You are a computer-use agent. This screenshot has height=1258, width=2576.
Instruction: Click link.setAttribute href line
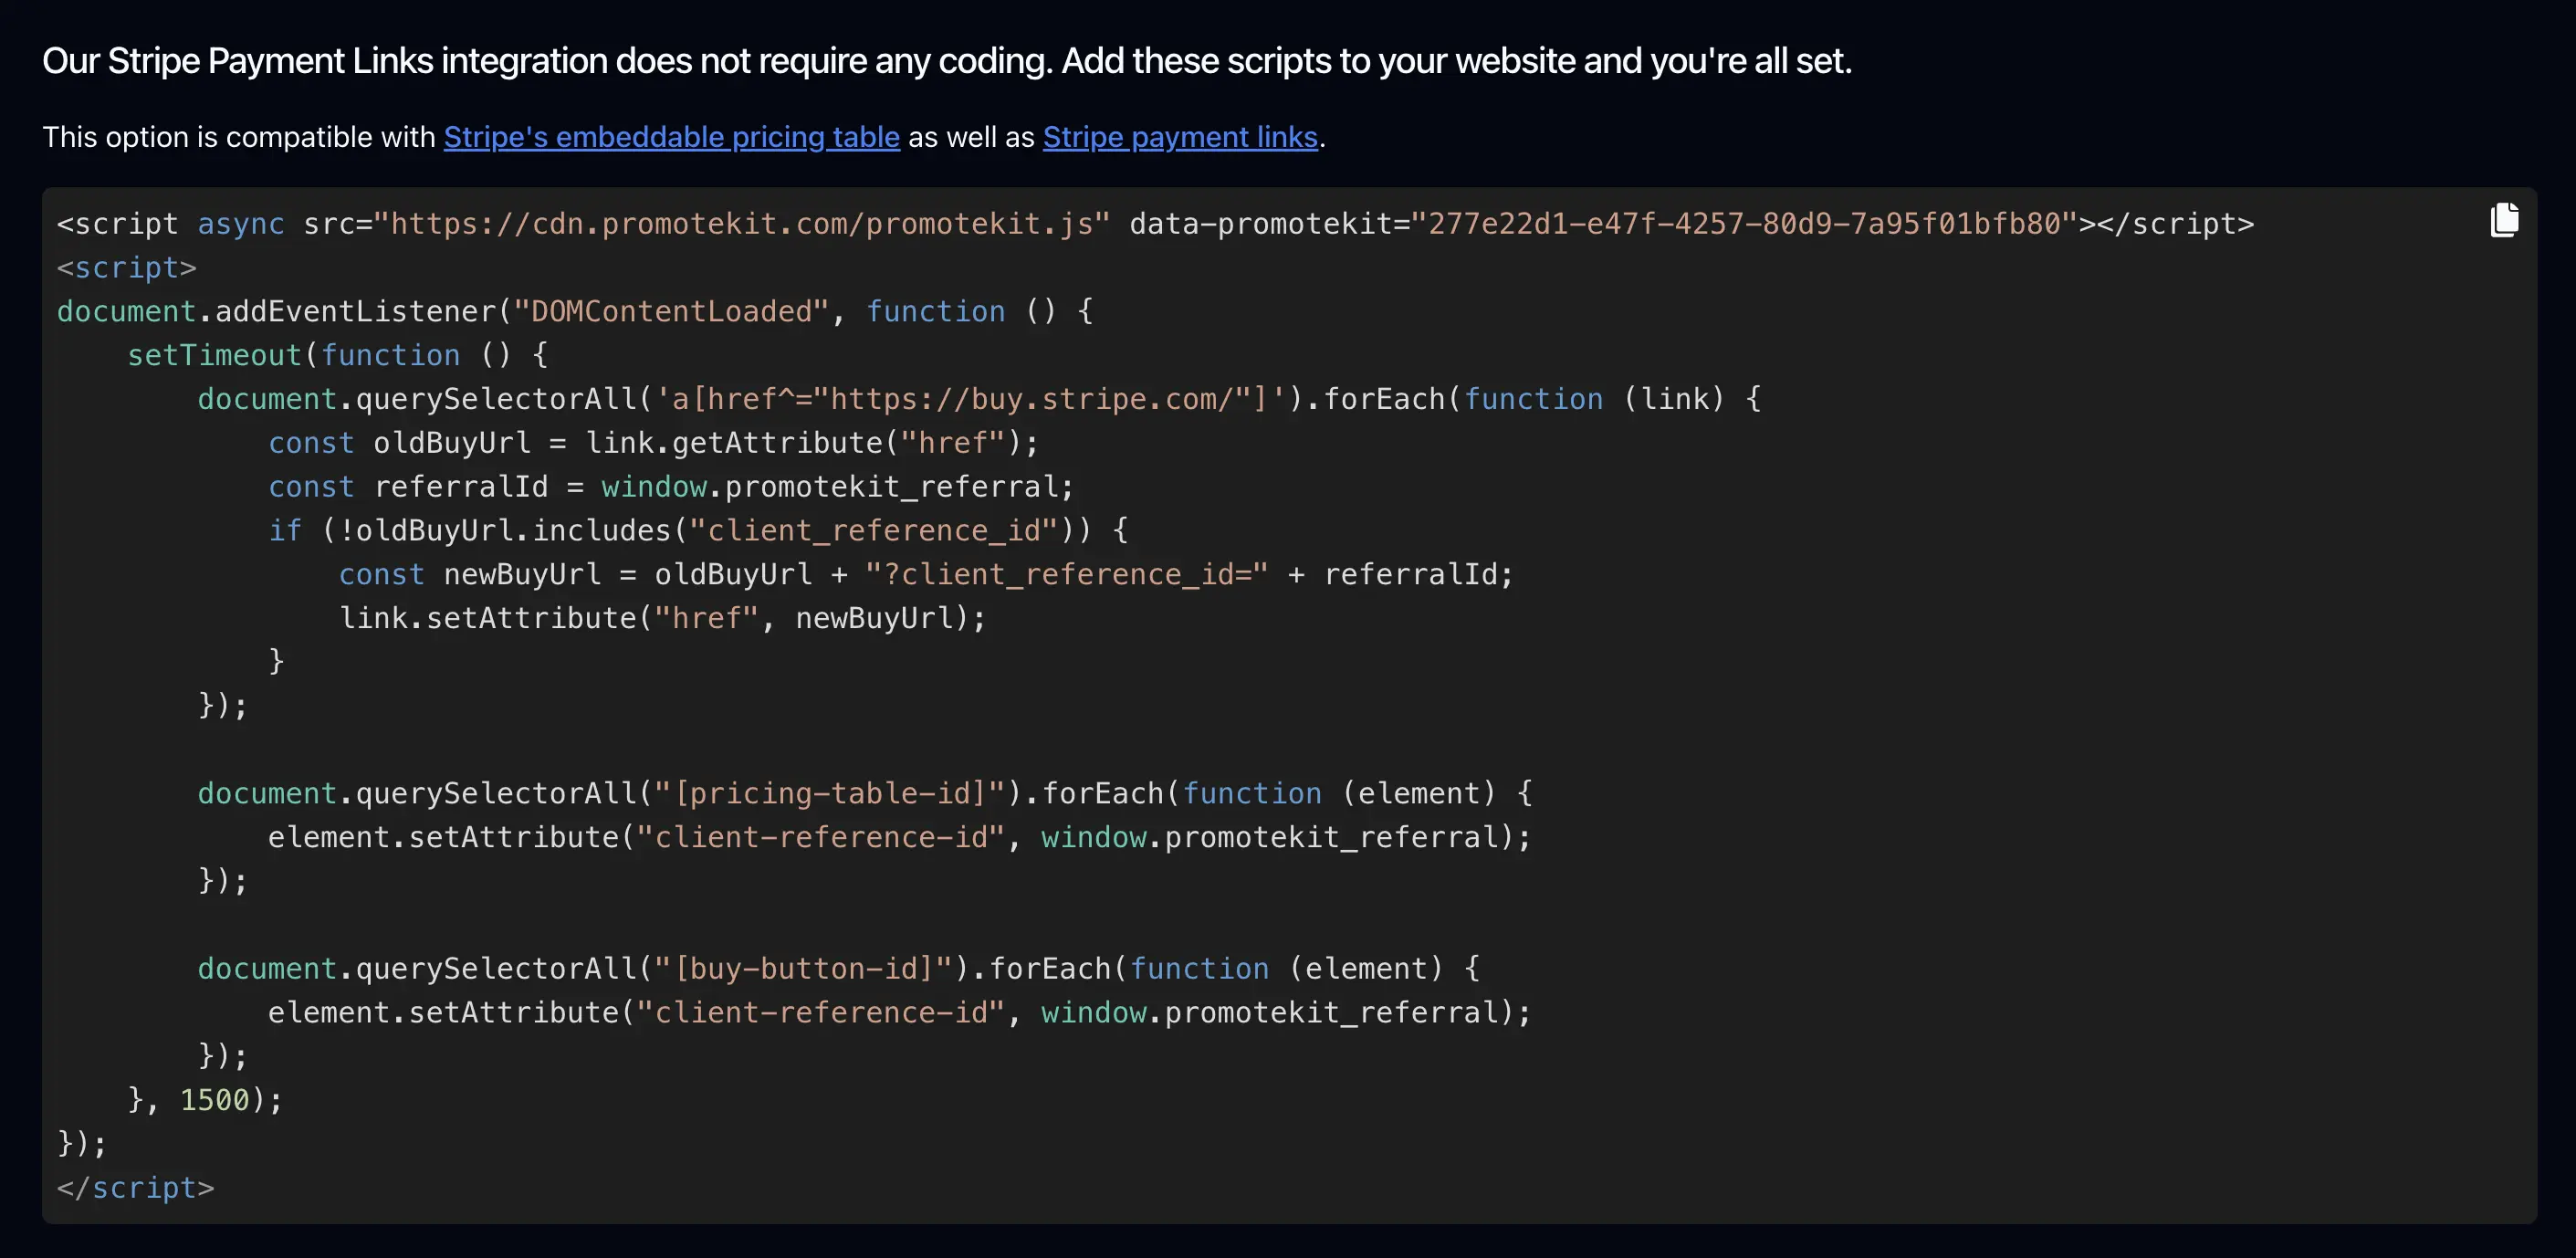point(660,619)
